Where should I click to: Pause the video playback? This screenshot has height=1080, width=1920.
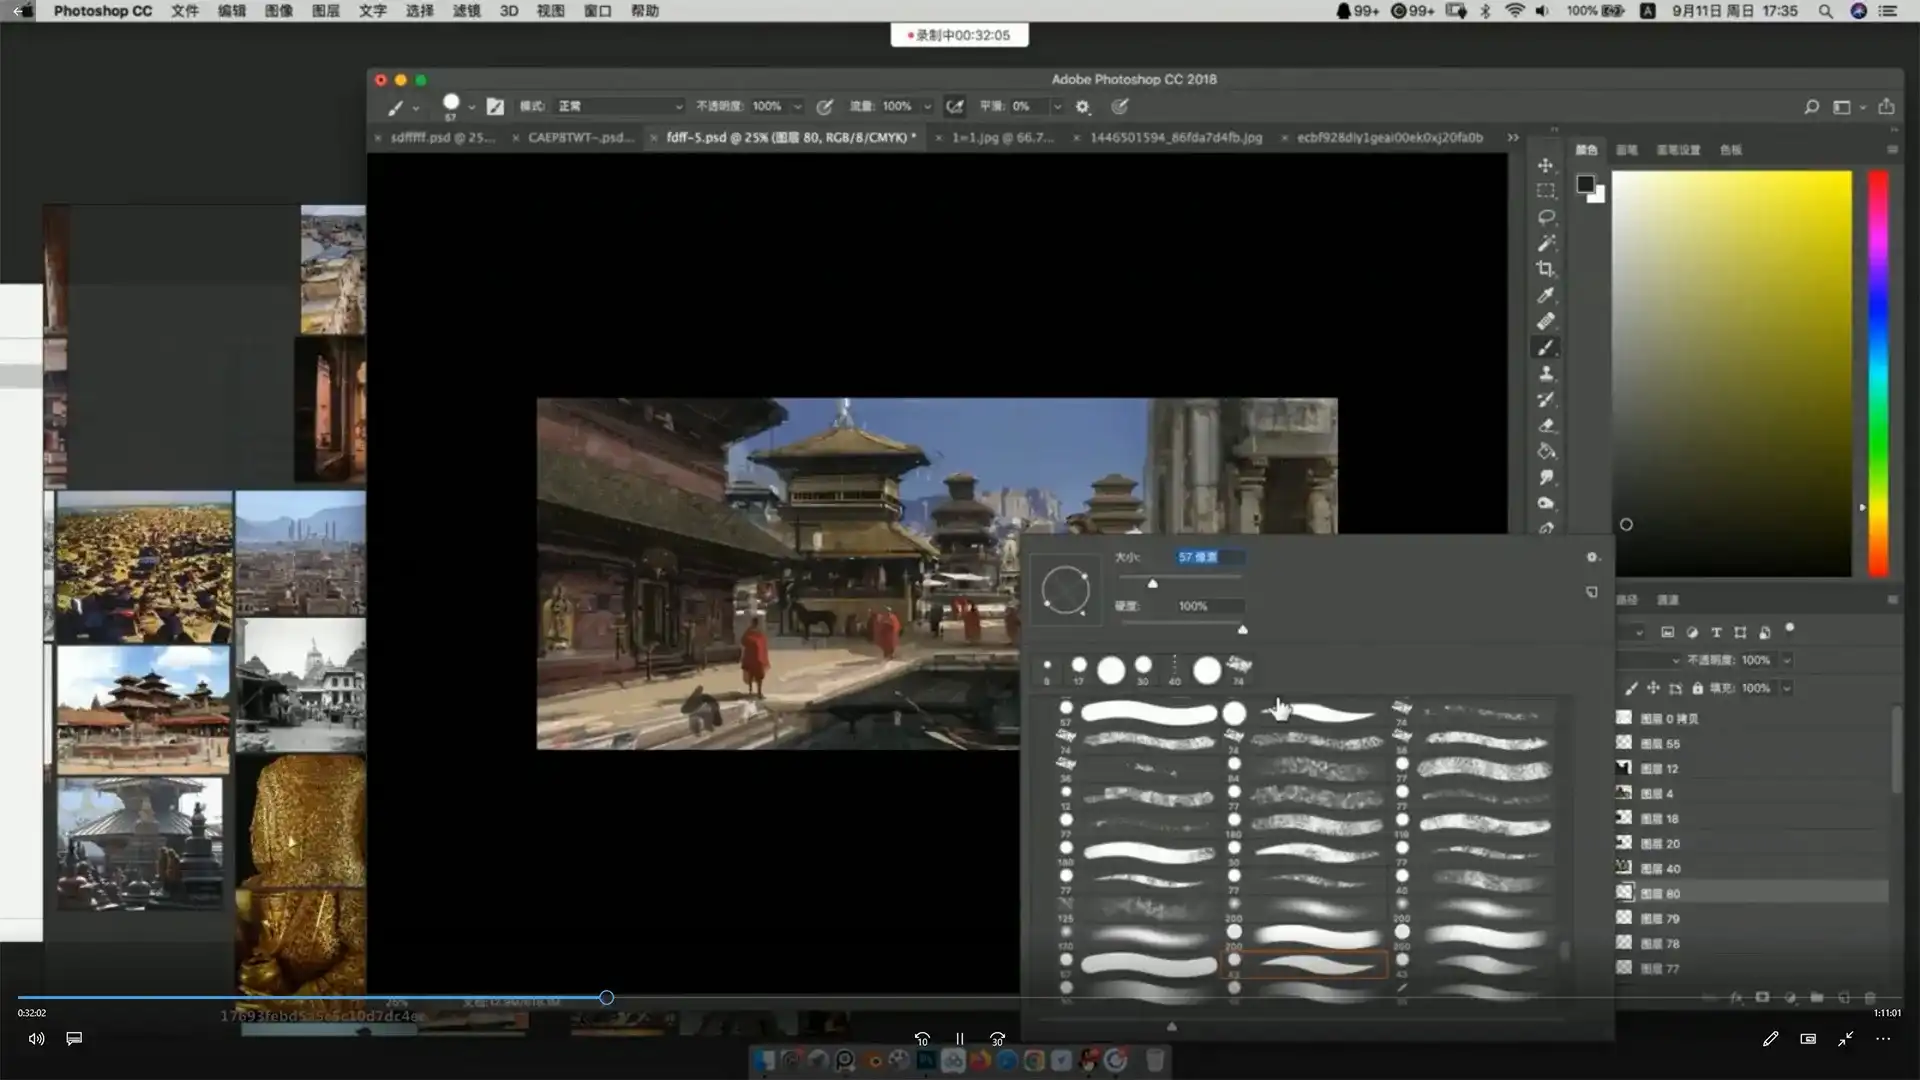point(959,1039)
